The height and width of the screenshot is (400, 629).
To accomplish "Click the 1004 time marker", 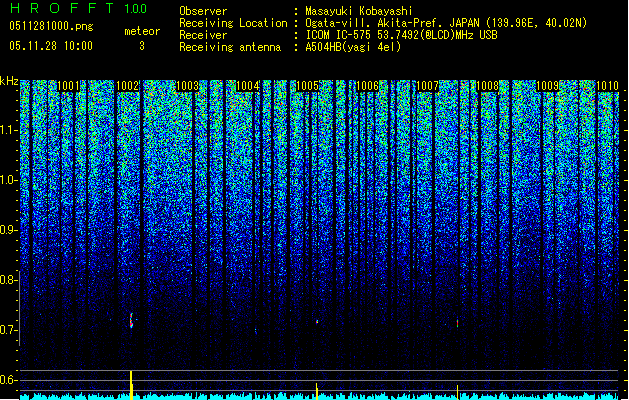I will [248, 86].
